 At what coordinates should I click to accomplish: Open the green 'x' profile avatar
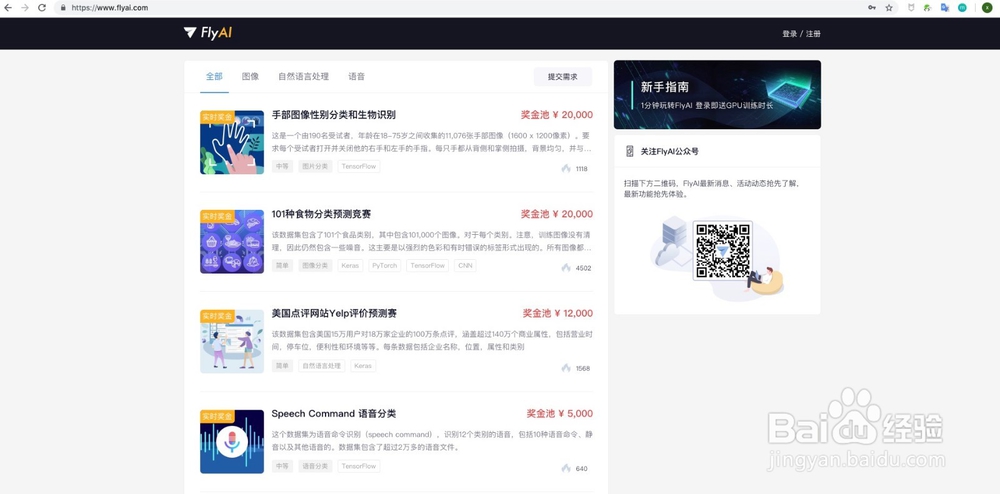[x=987, y=8]
